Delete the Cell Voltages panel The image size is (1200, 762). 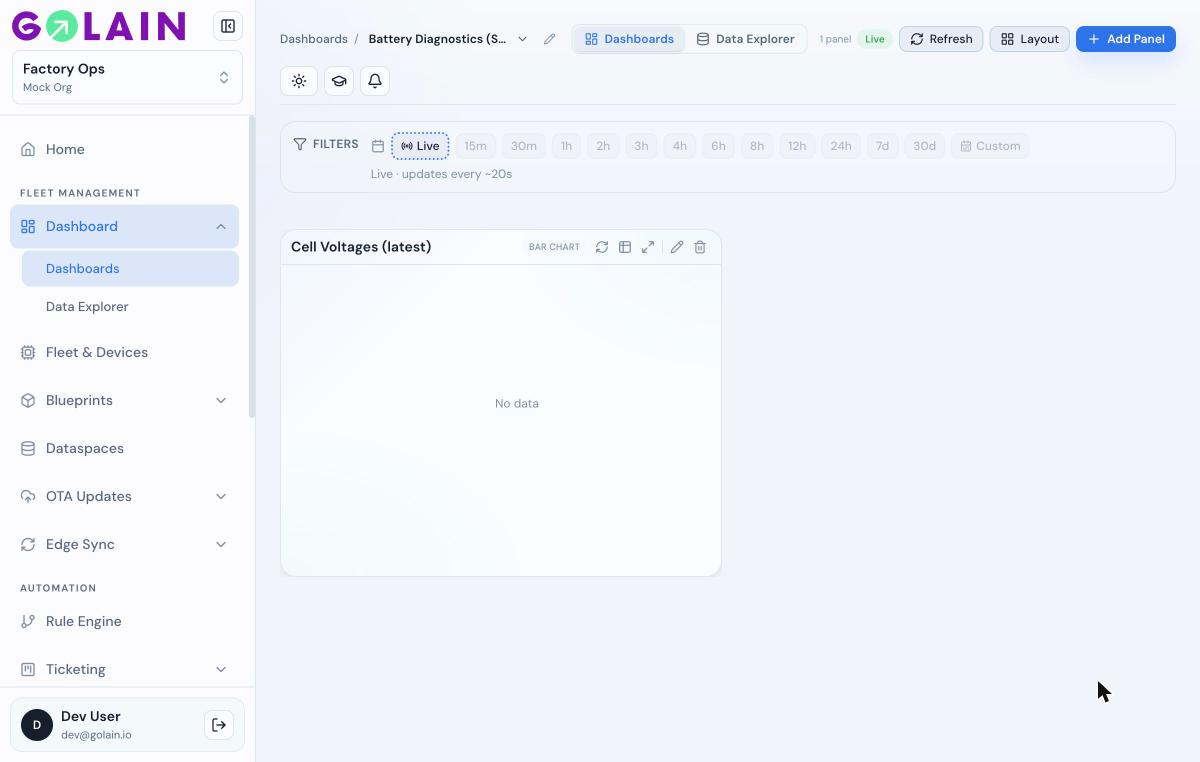point(700,247)
